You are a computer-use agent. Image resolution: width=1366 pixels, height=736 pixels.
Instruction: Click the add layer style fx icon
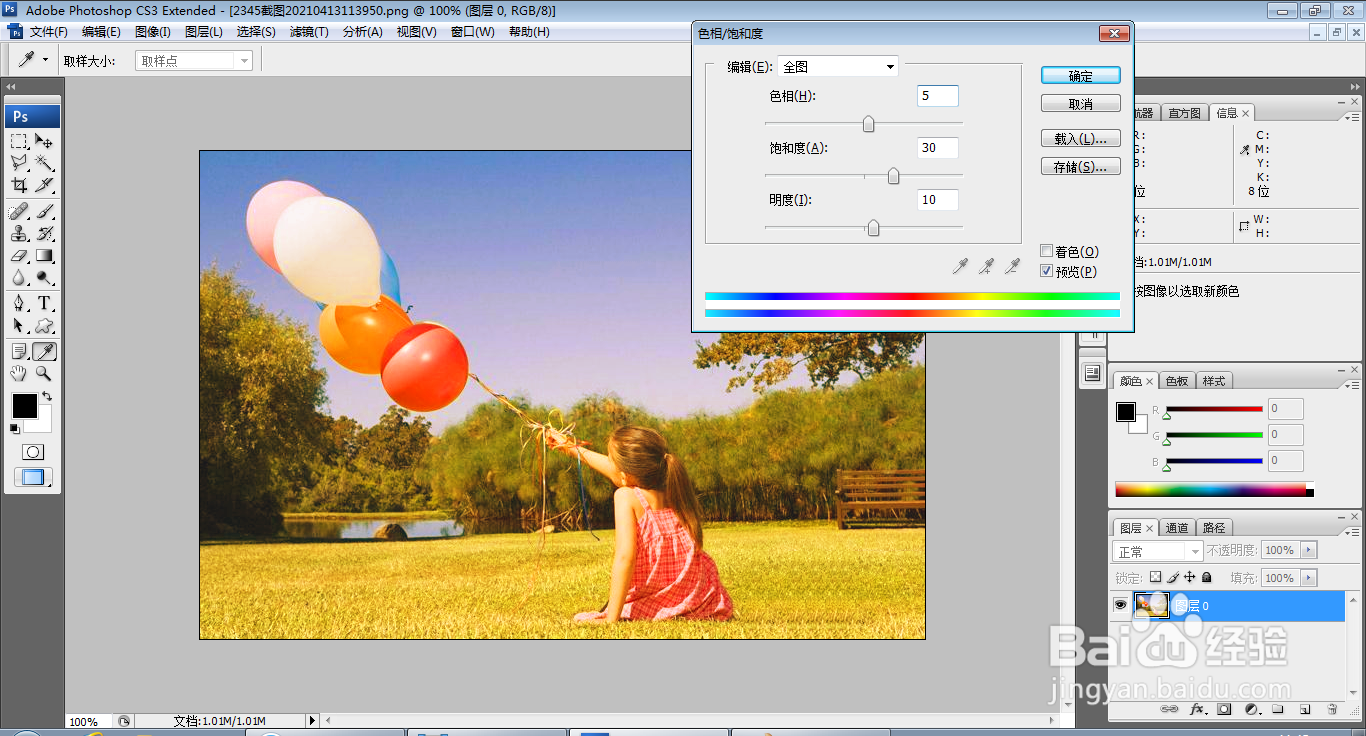(x=1197, y=709)
